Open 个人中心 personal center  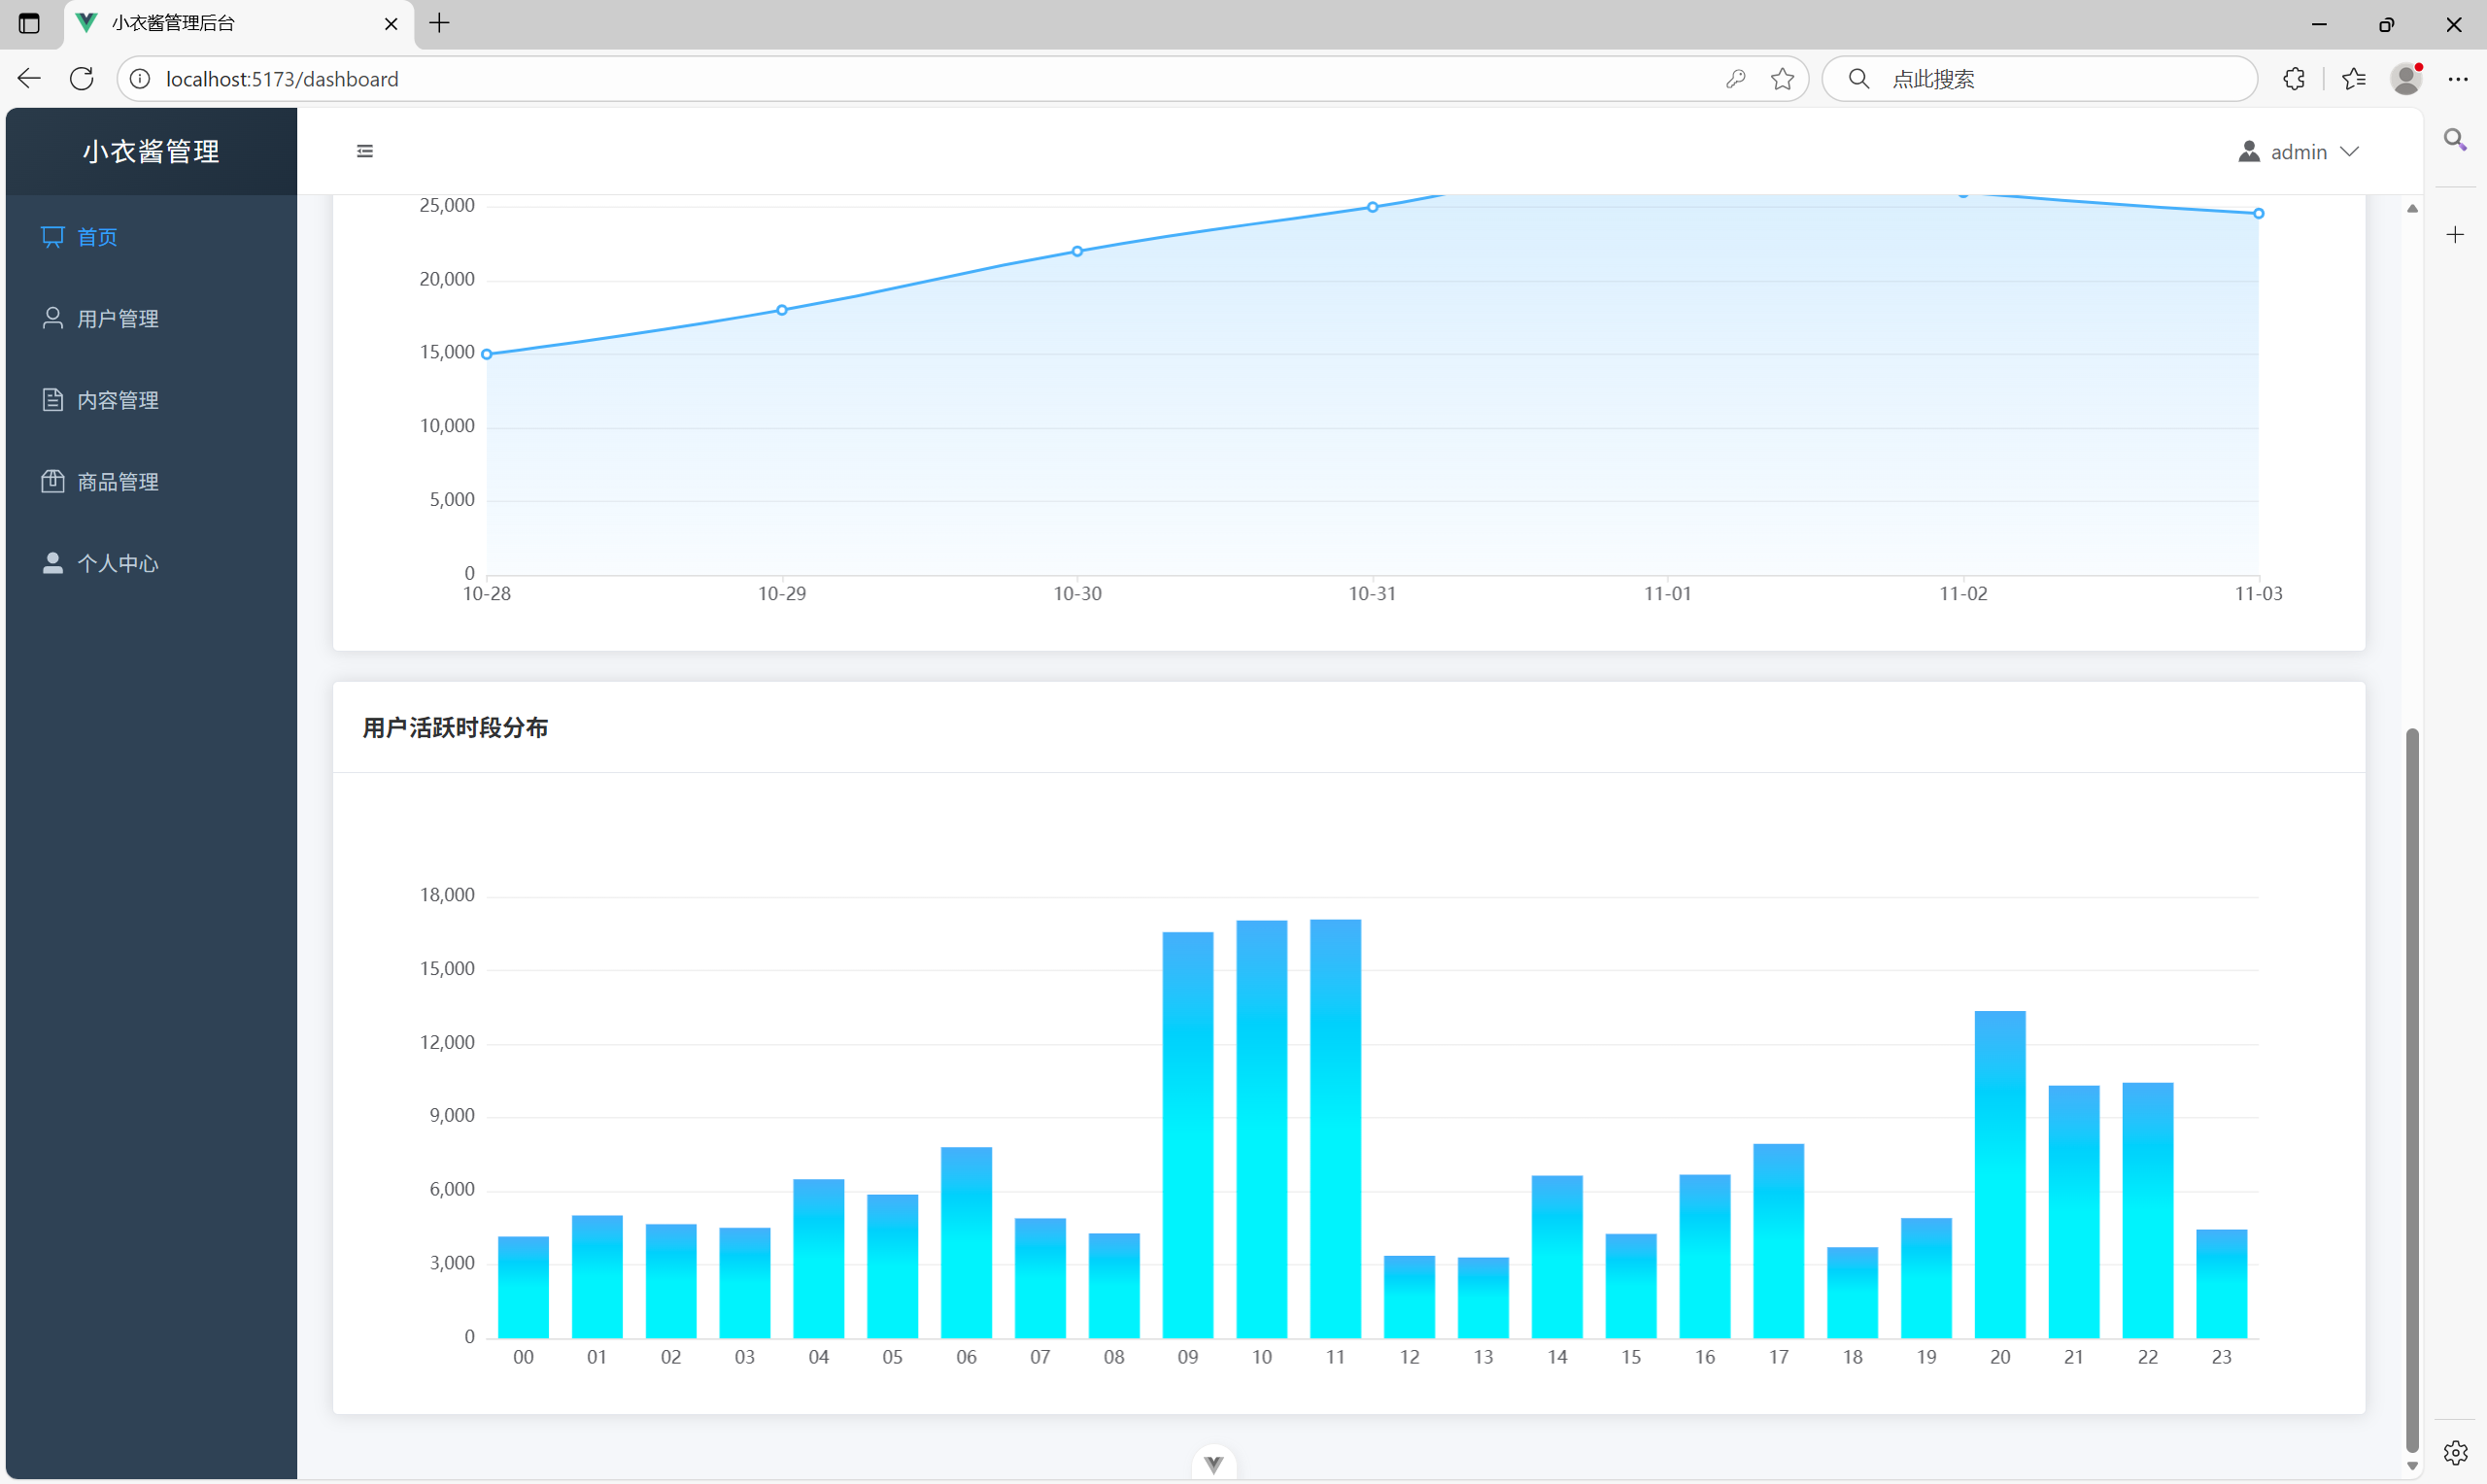point(117,564)
